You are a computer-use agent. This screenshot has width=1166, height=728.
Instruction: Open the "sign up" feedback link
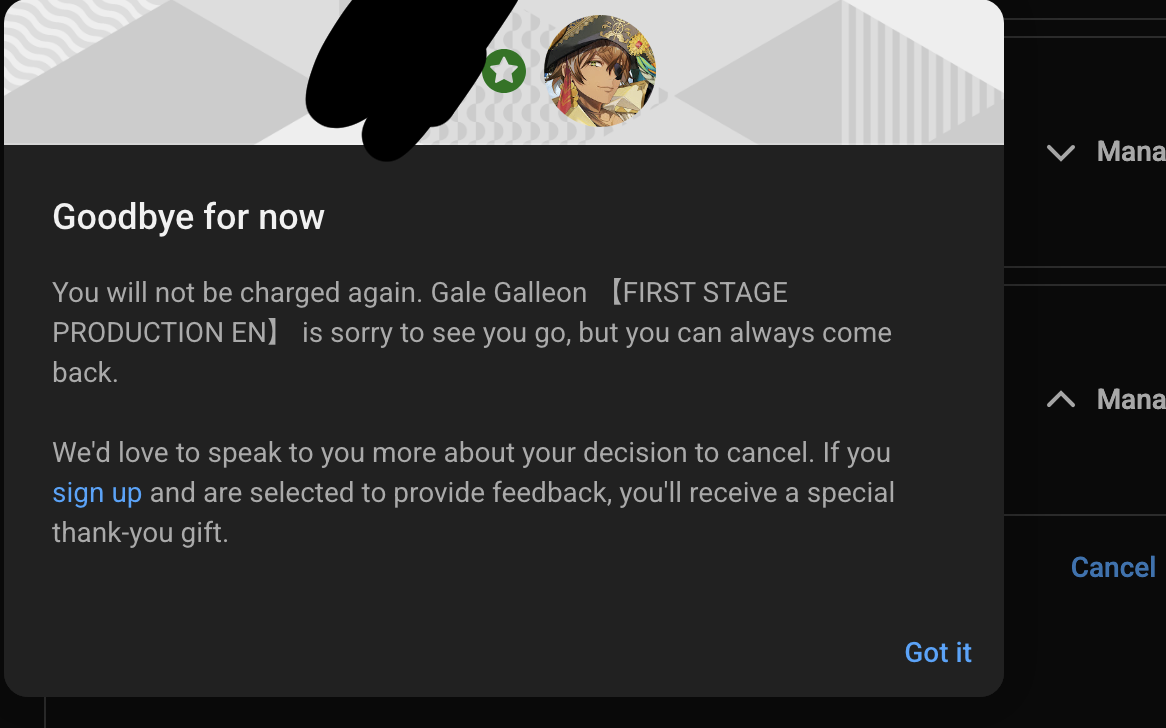click(97, 493)
